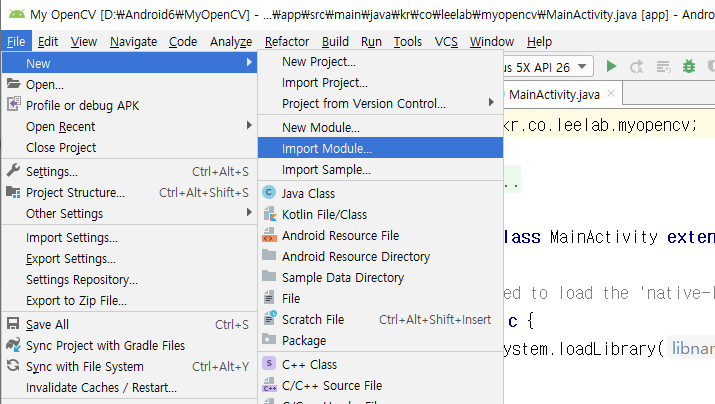
Task: Choose Save All in File menu
Action: click(x=47, y=324)
